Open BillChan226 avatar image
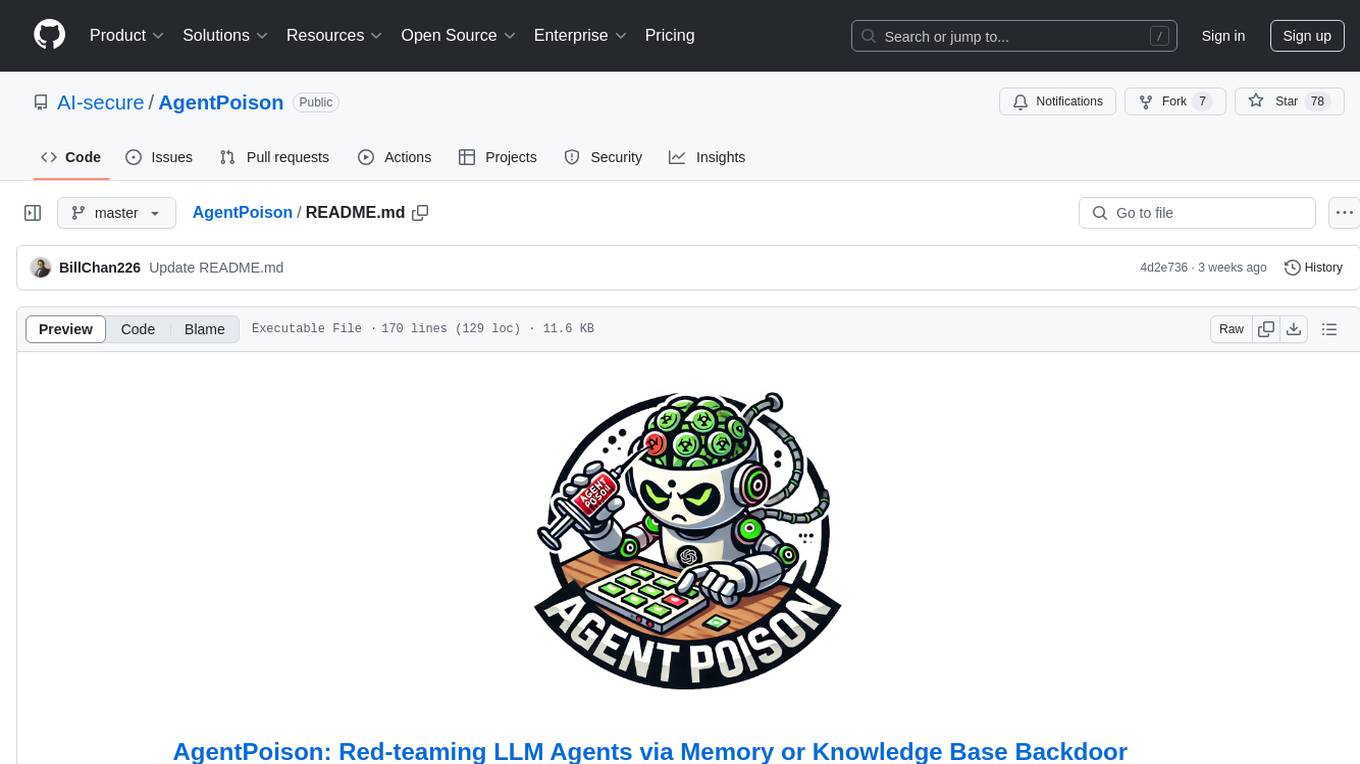 coord(40,267)
